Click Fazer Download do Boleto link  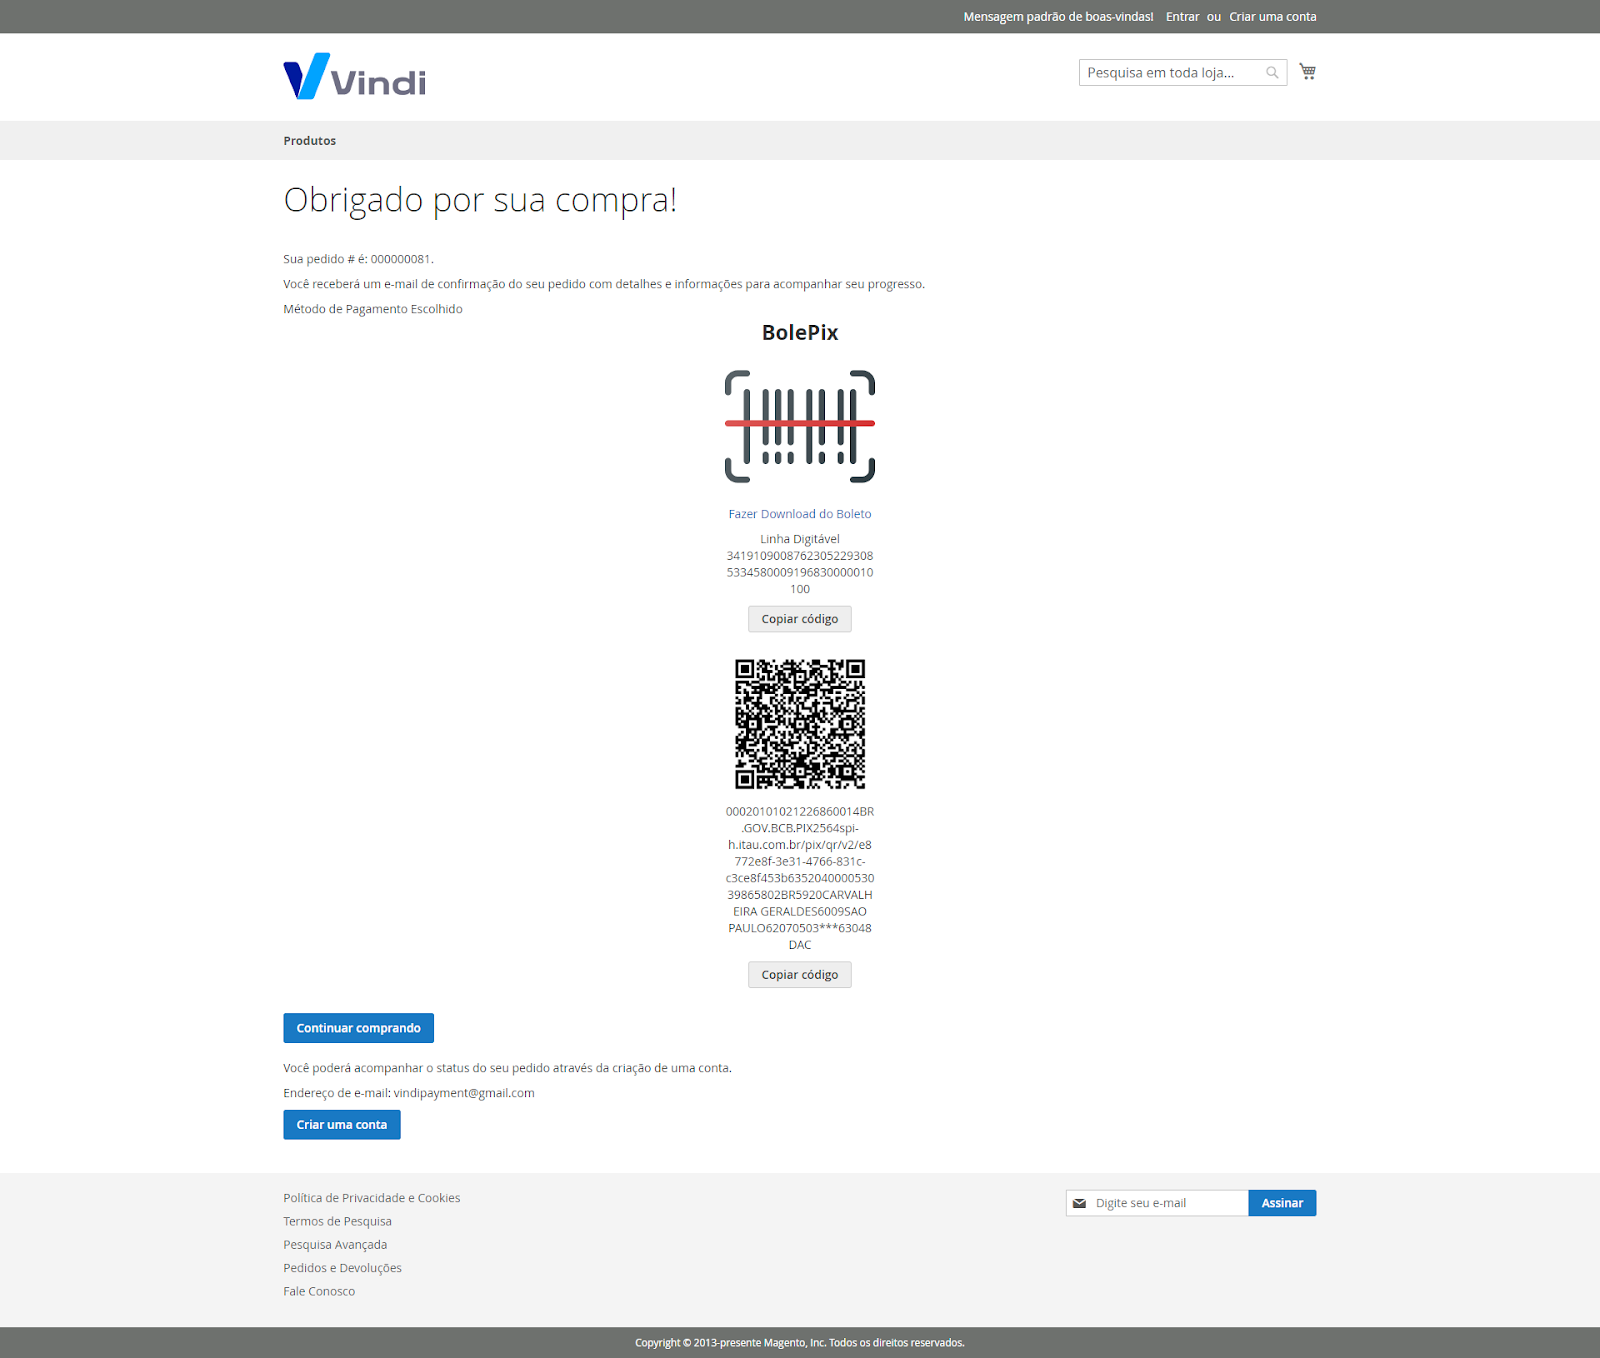pos(800,514)
